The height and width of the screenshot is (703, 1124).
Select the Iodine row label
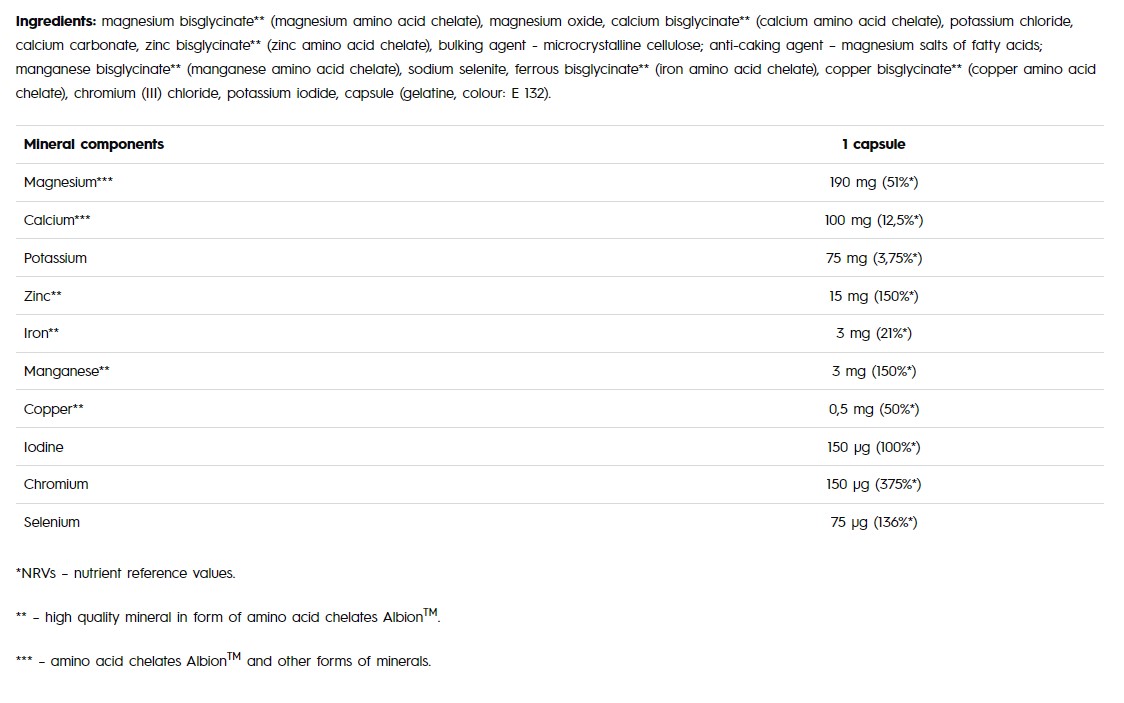(x=44, y=447)
